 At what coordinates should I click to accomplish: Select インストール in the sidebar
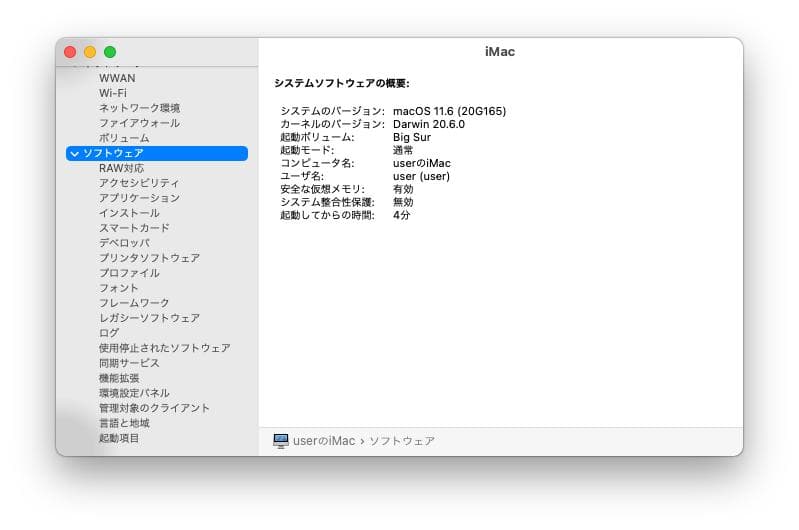coord(129,213)
